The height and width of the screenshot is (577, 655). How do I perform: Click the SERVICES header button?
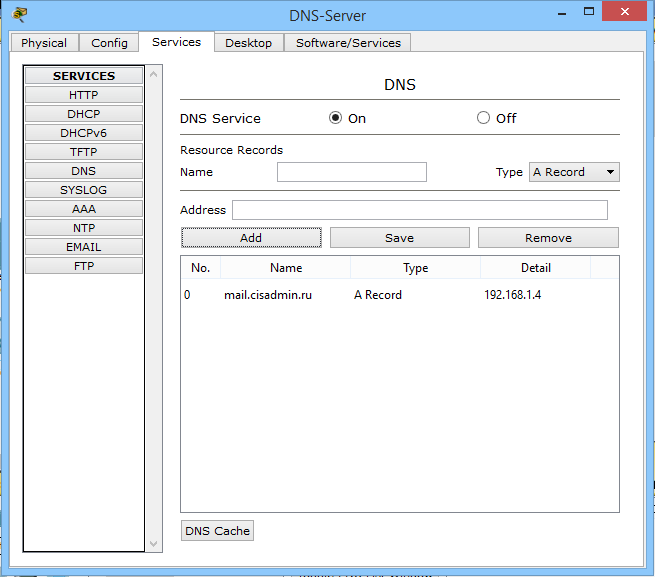click(84, 76)
